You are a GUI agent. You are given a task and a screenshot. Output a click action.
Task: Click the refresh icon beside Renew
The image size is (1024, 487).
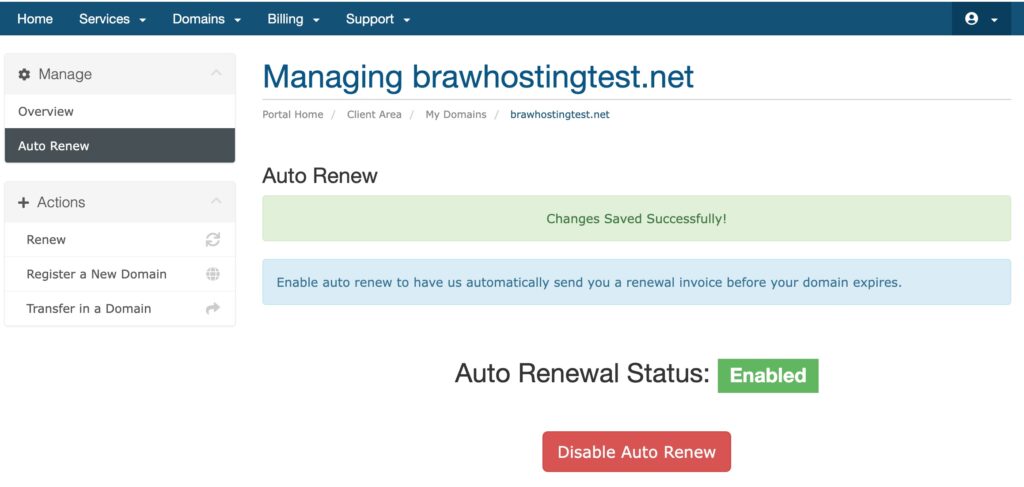[x=213, y=240]
